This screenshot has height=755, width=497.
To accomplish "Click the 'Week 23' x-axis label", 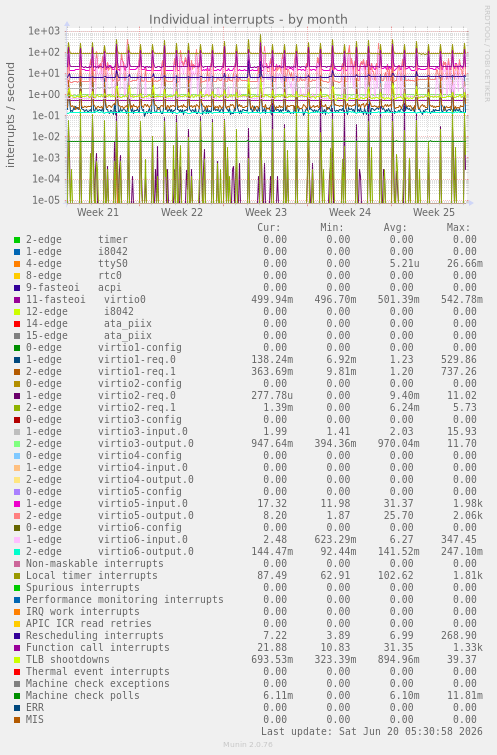I will [266, 212].
